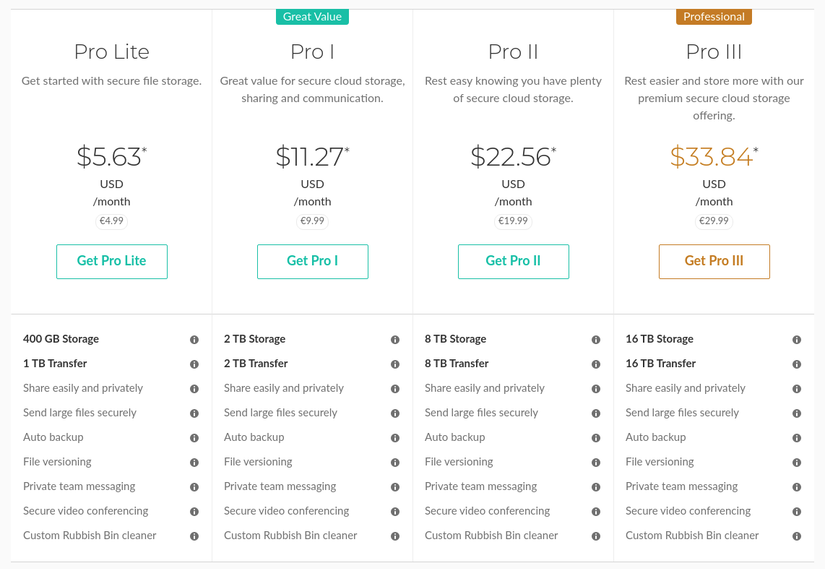Click the orange Professional label

coord(714,16)
